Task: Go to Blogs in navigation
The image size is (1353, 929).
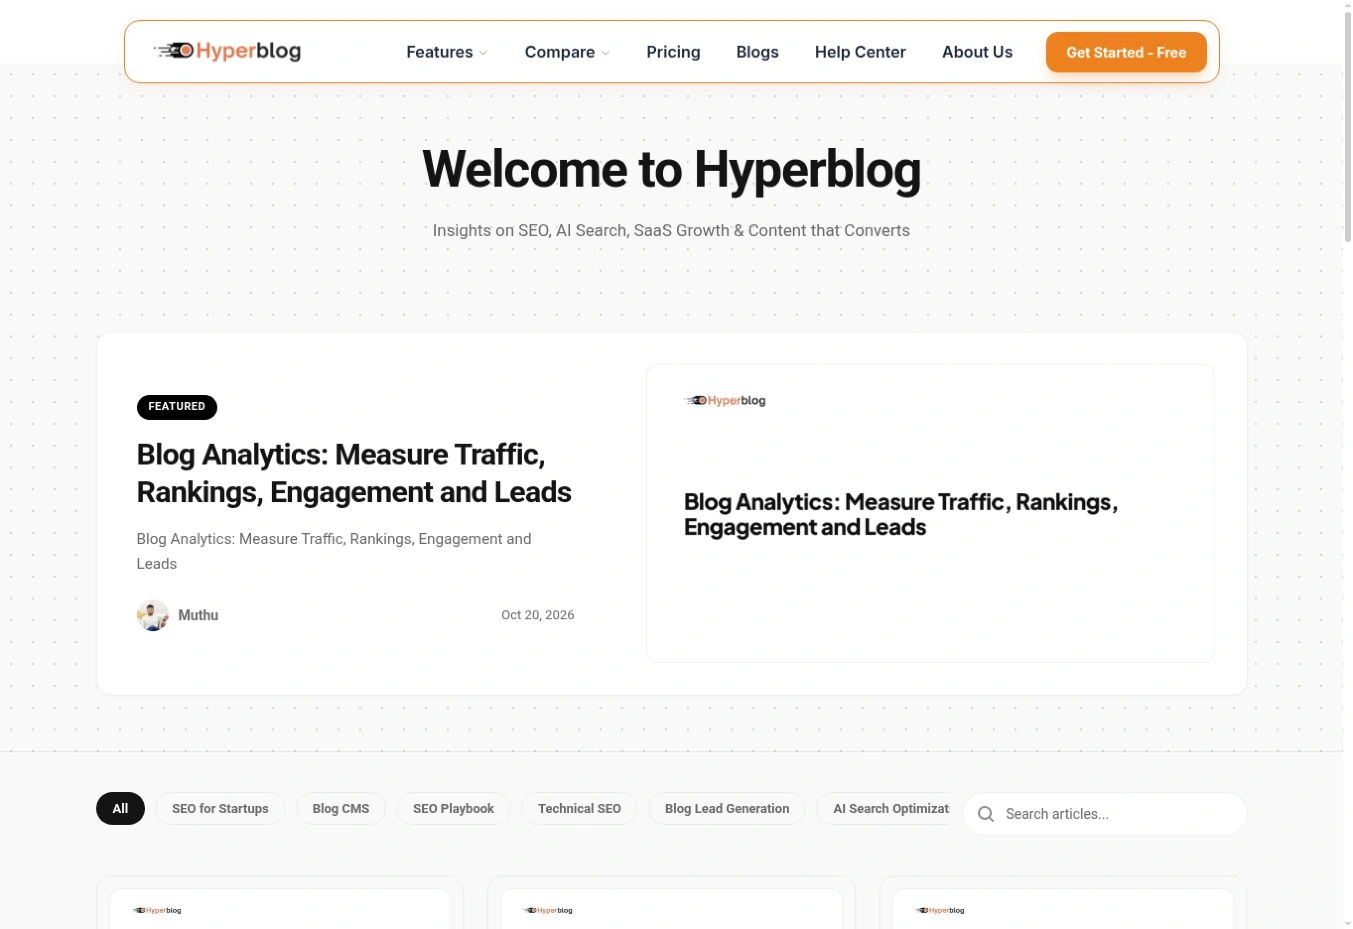Action: click(757, 52)
